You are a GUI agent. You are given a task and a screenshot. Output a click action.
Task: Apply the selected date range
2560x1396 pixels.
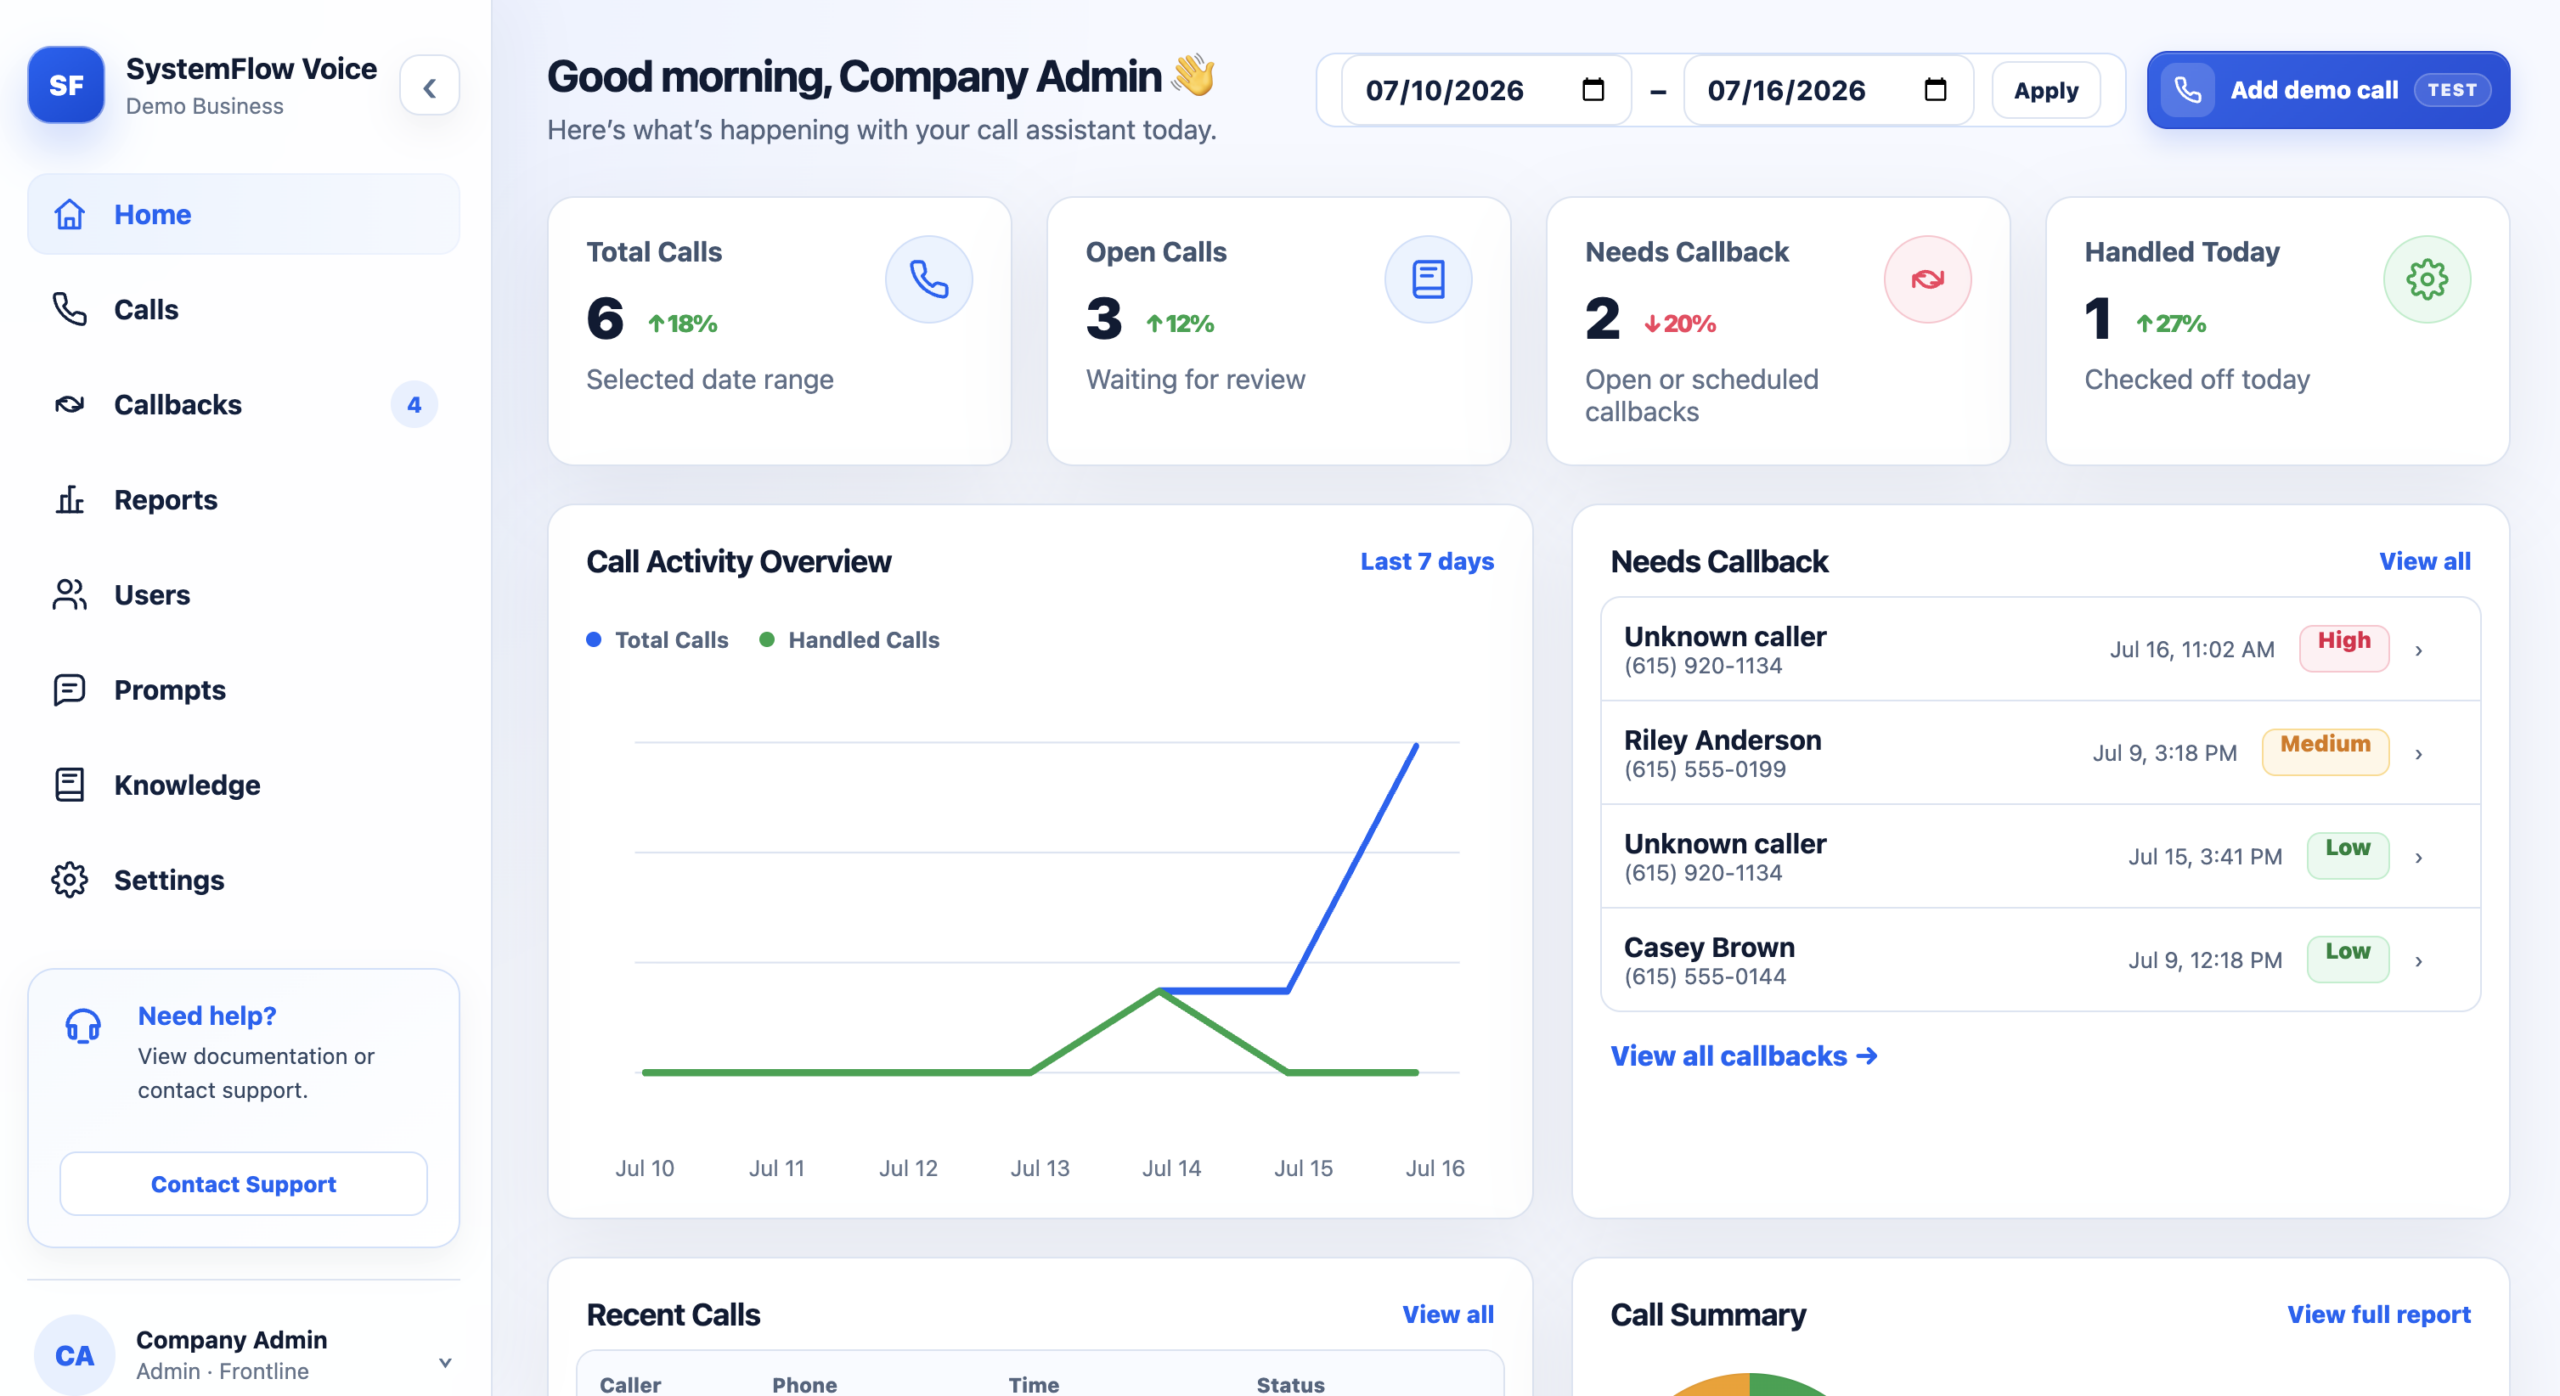pyautogui.click(x=2045, y=90)
